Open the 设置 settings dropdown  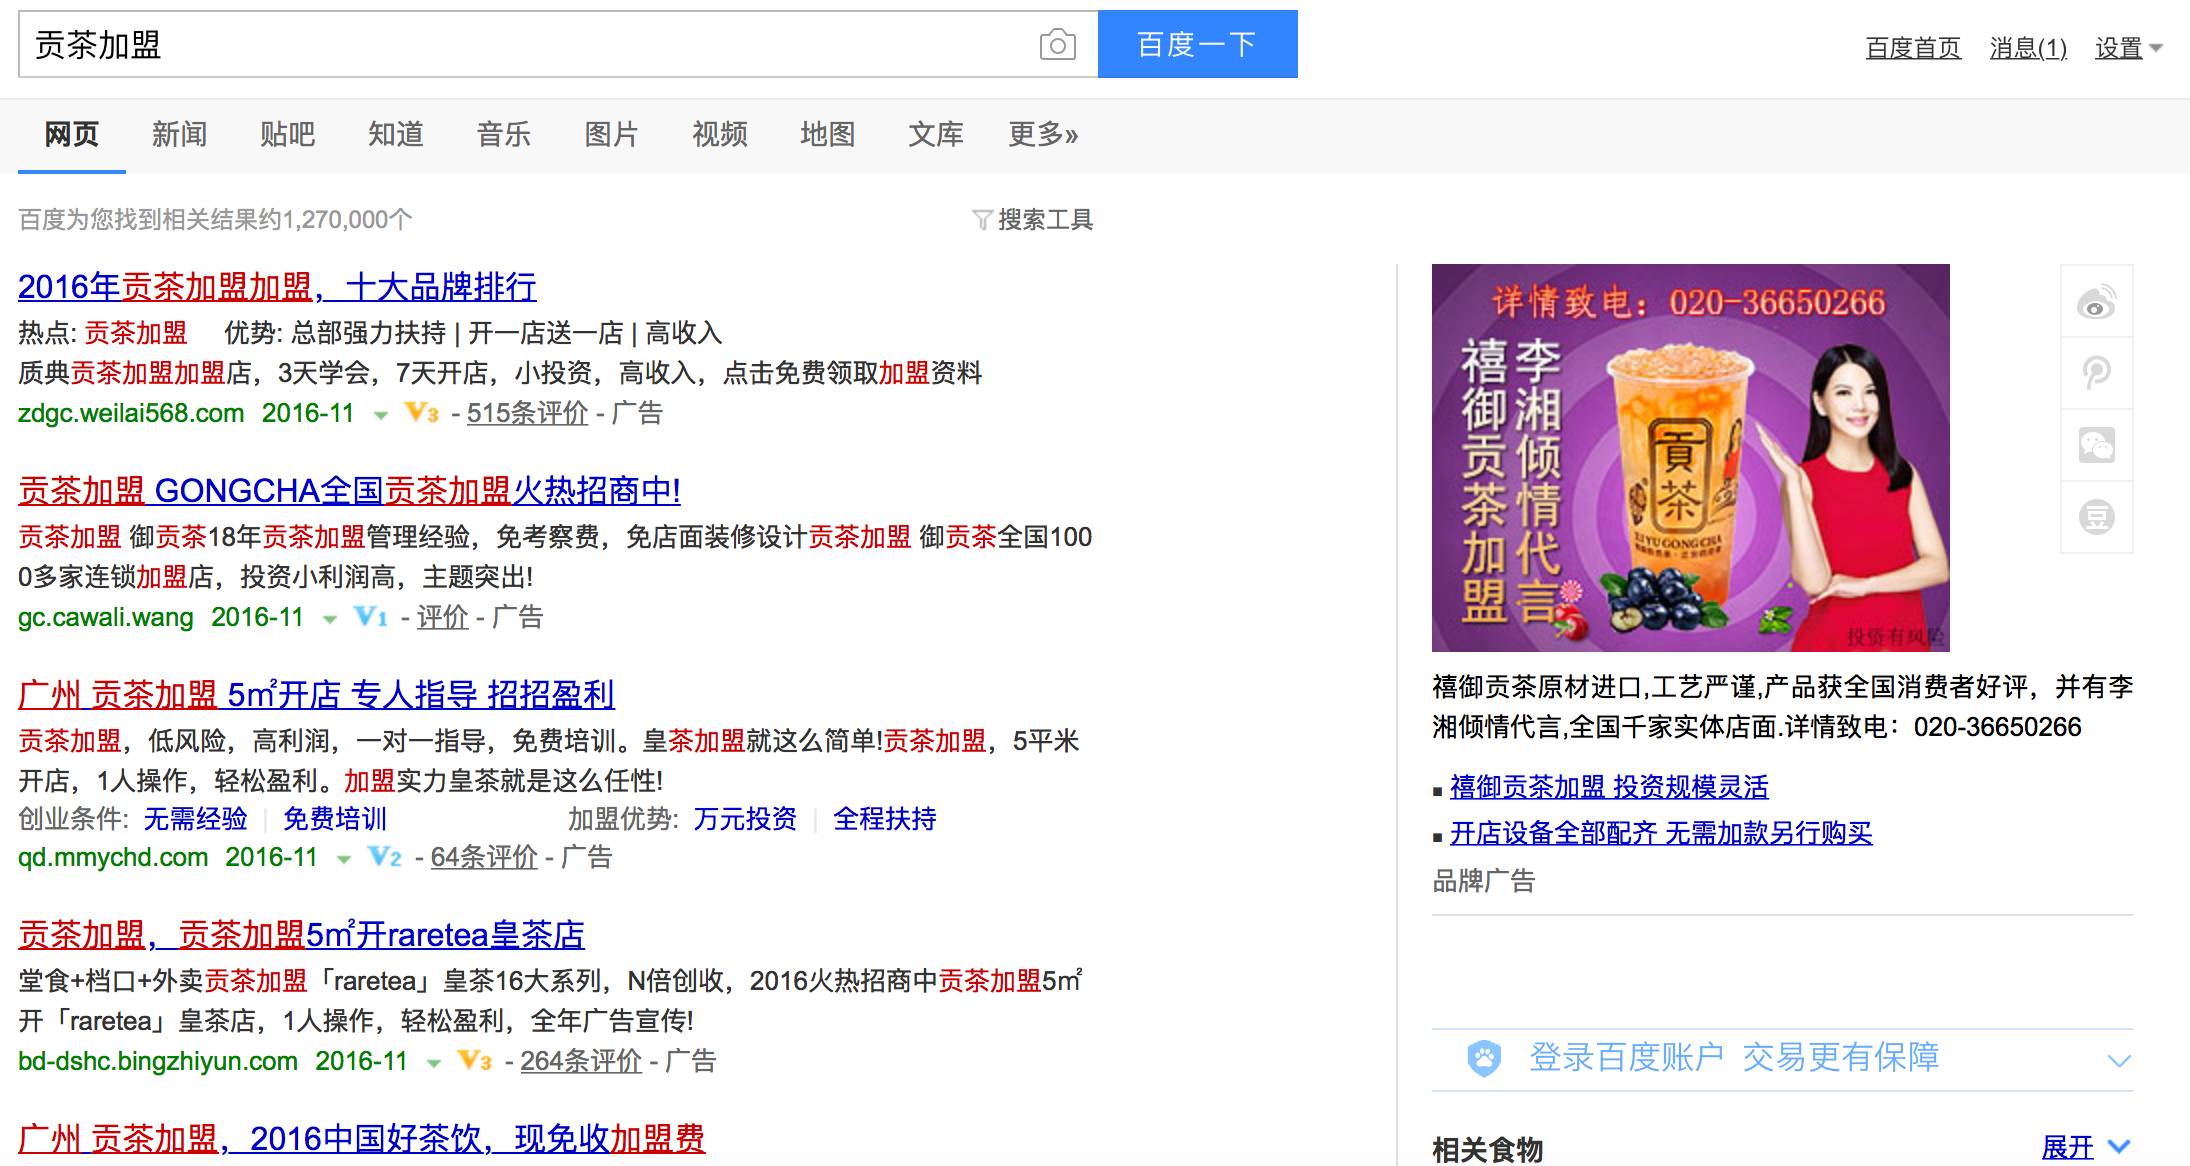pos(2128,48)
